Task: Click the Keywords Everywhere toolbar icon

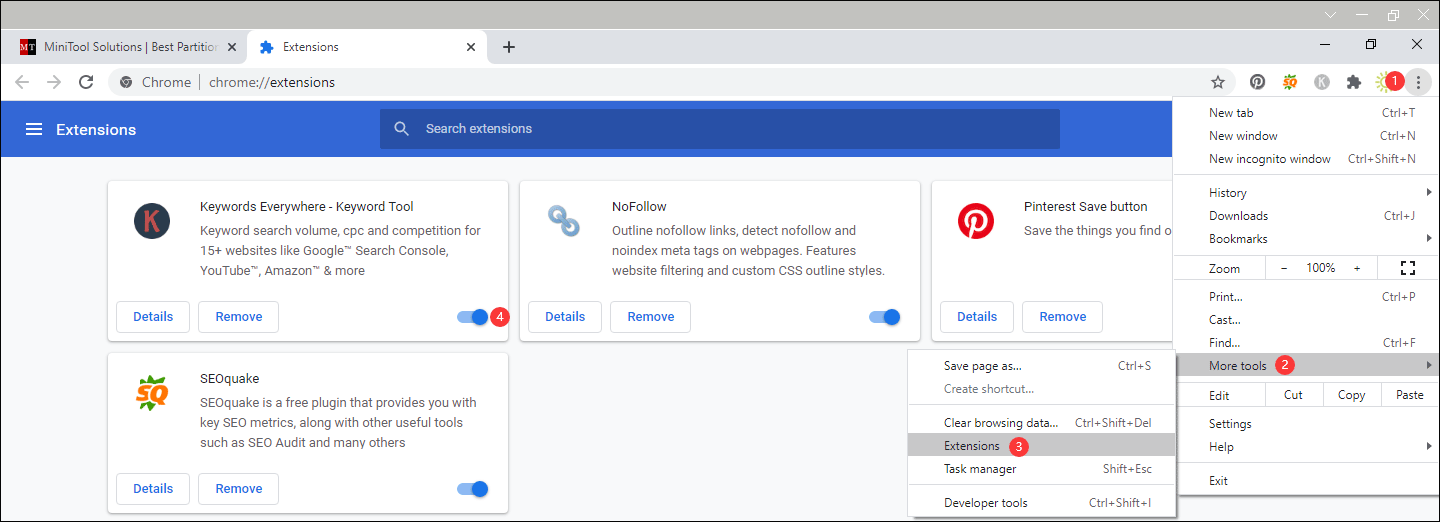Action: point(1322,82)
